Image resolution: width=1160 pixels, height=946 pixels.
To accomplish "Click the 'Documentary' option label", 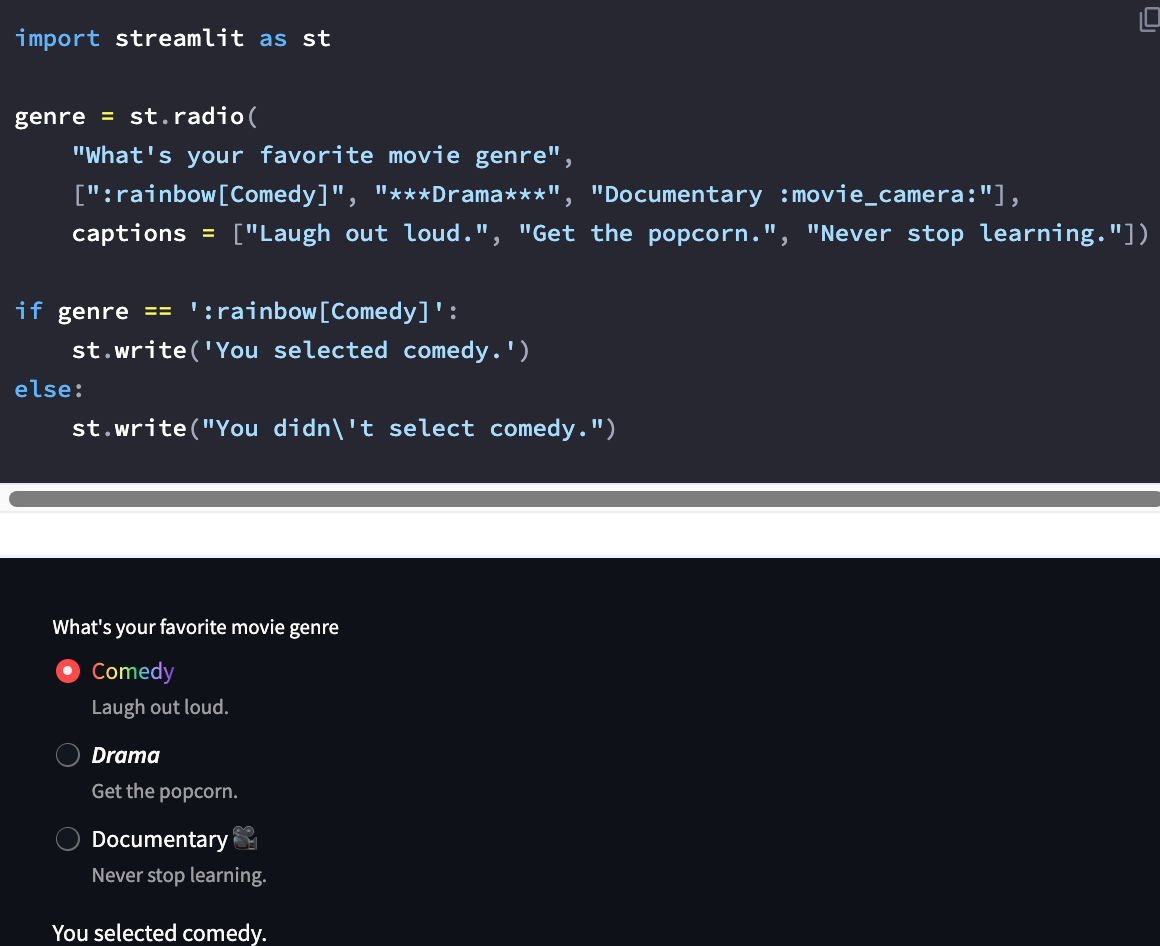I will (160, 839).
